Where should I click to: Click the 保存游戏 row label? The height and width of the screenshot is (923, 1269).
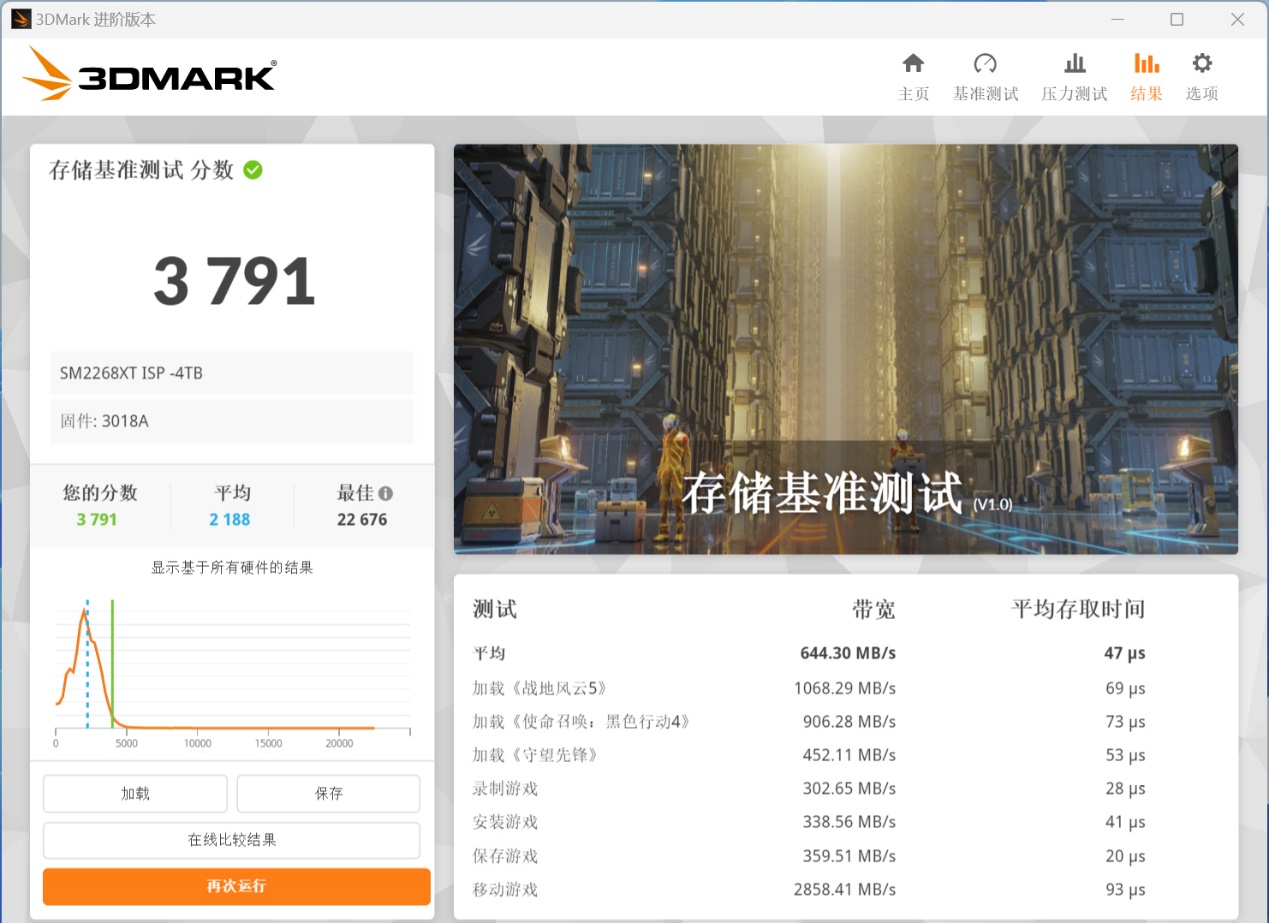(x=505, y=856)
